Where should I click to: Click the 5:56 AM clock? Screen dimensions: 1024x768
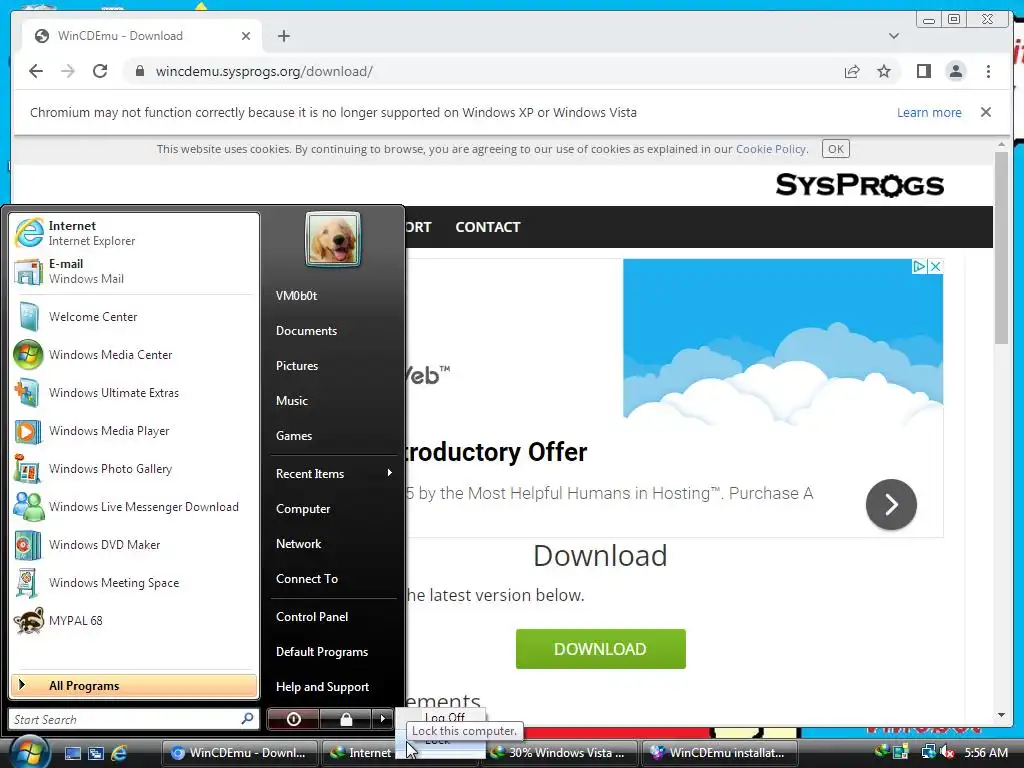(x=986, y=753)
